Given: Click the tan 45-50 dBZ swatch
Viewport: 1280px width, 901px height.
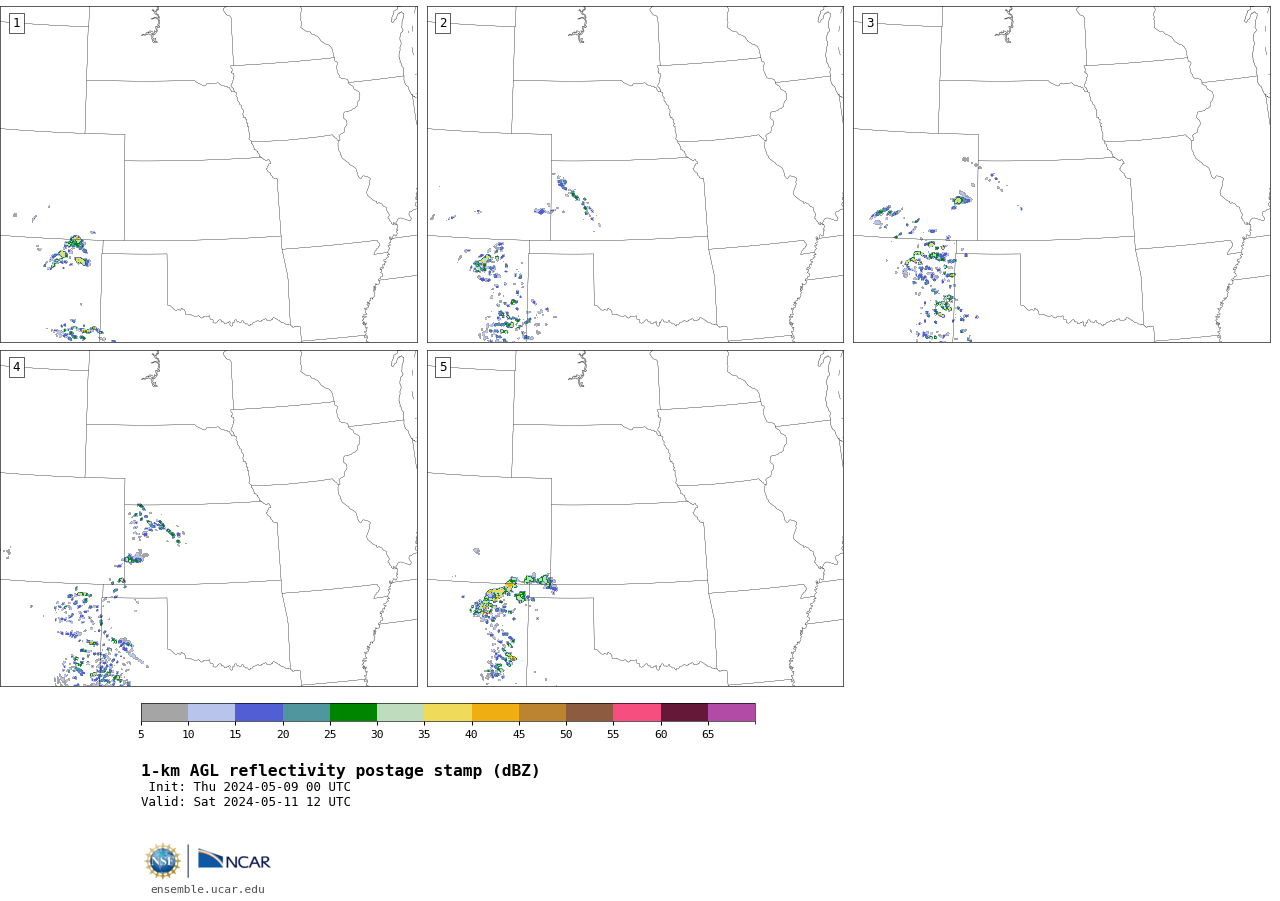Looking at the screenshot, I should tap(542, 712).
